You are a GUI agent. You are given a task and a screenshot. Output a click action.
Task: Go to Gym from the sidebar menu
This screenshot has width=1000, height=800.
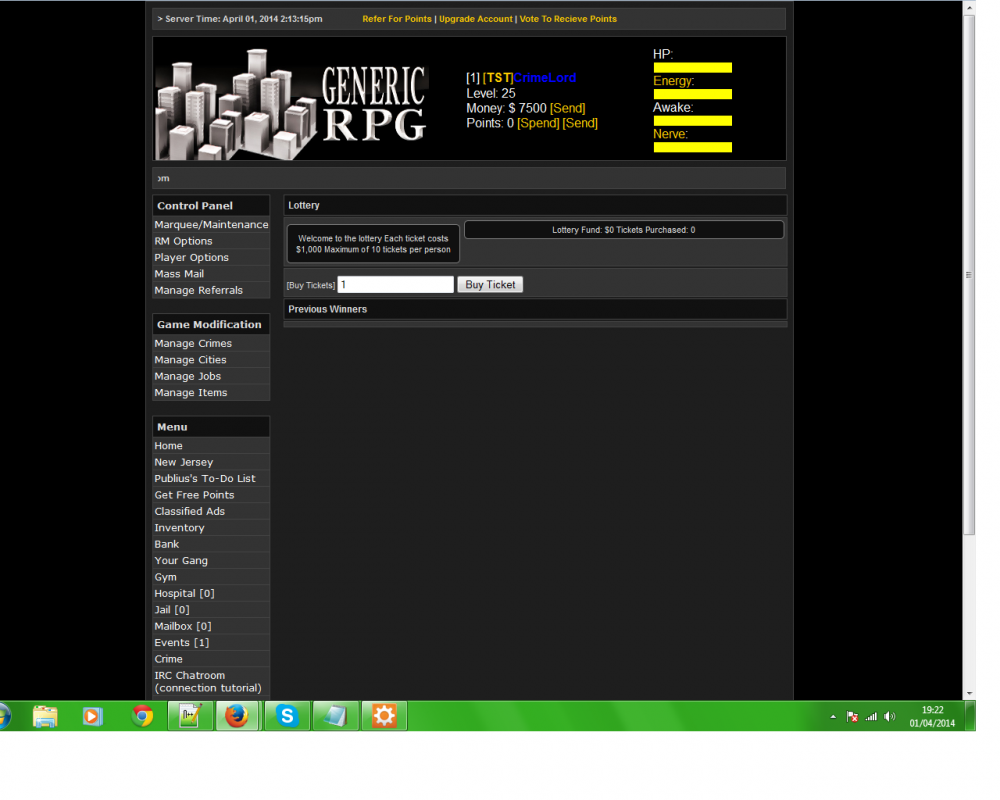pyautogui.click(x=166, y=577)
